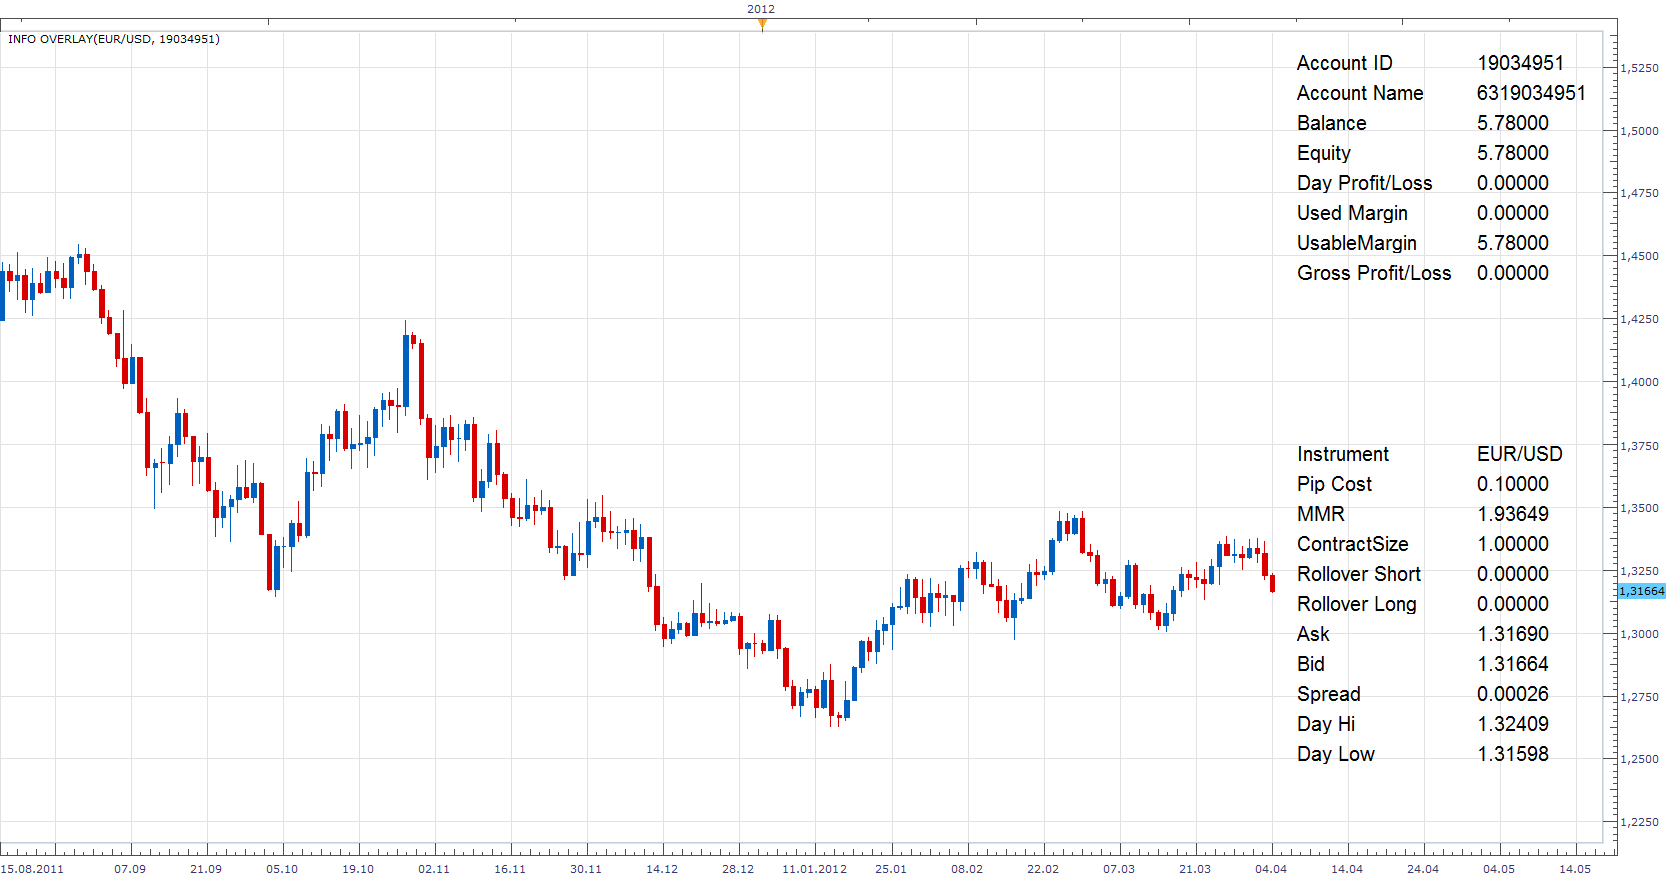
Task: Select the Spread value 0.00026
Action: tap(1513, 694)
